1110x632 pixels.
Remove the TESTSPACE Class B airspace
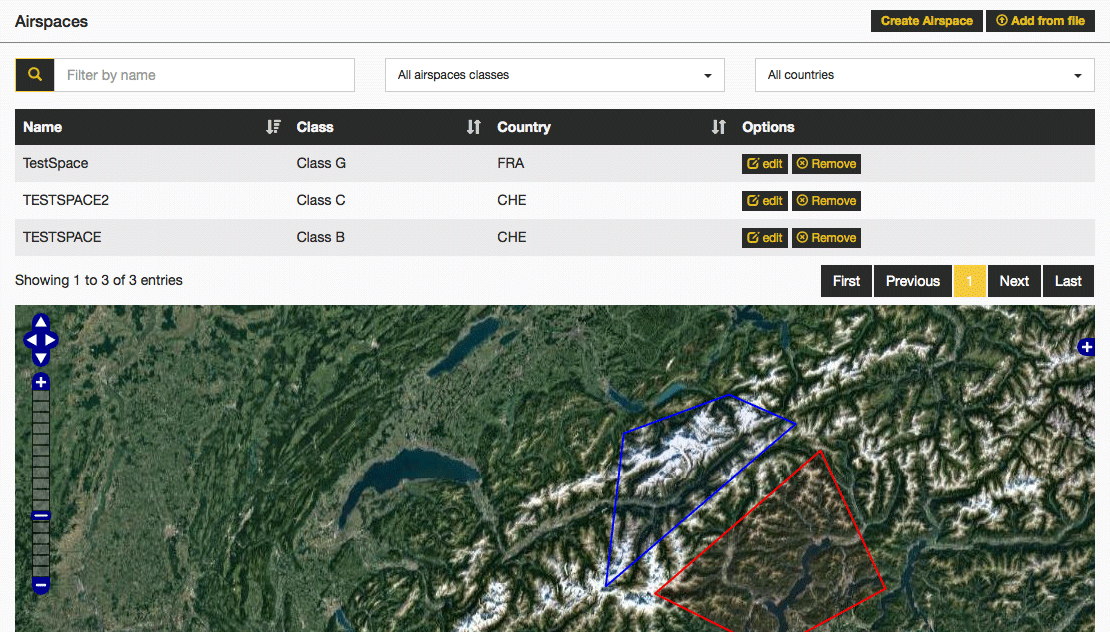click(x=826, y=238)
